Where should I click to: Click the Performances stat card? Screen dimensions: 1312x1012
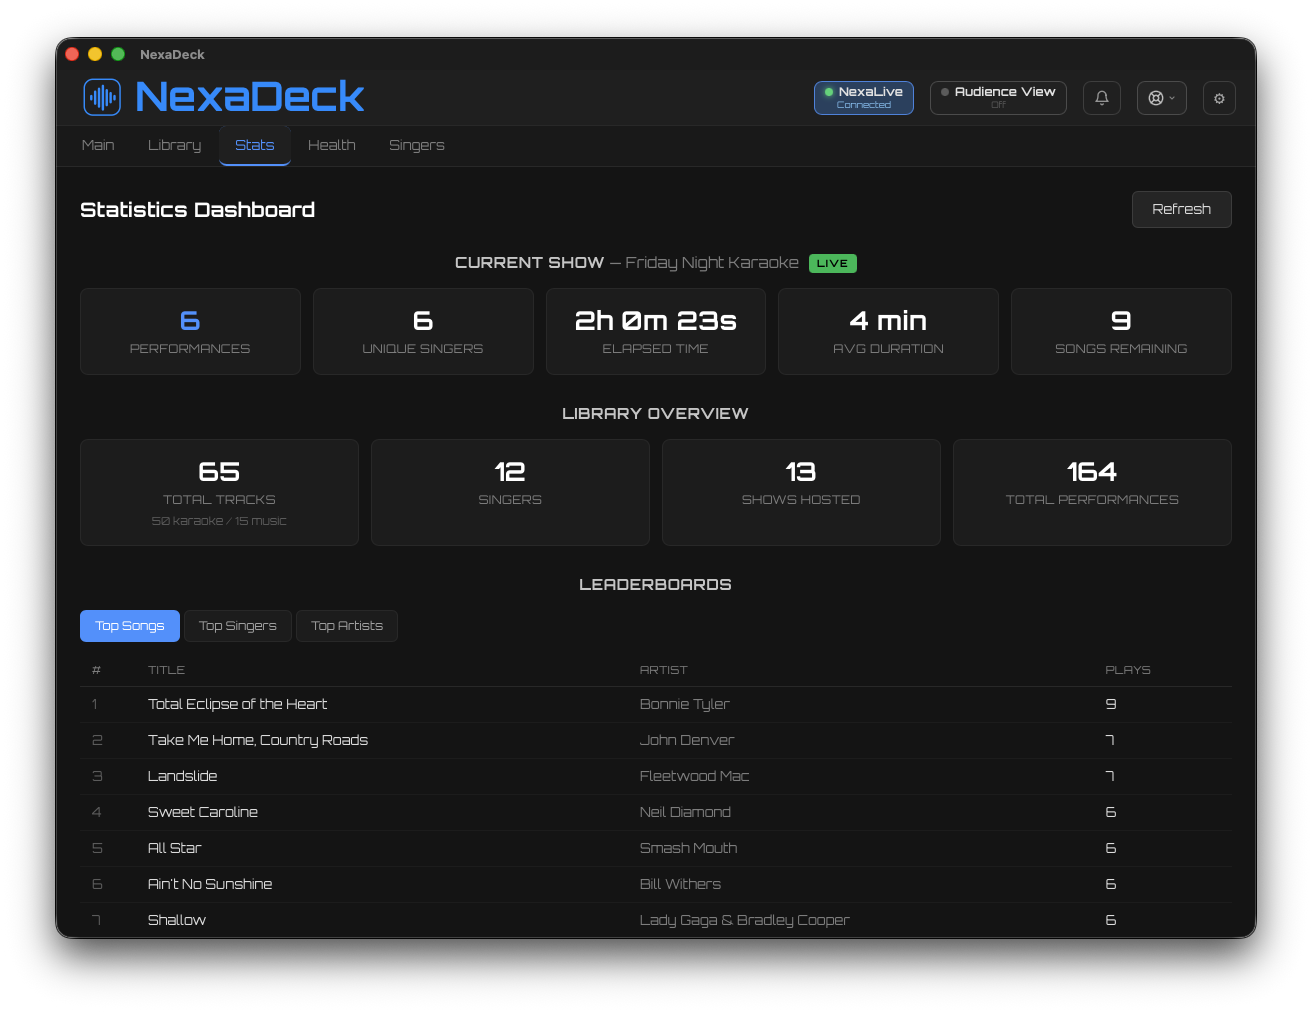(x=190, y=331)
